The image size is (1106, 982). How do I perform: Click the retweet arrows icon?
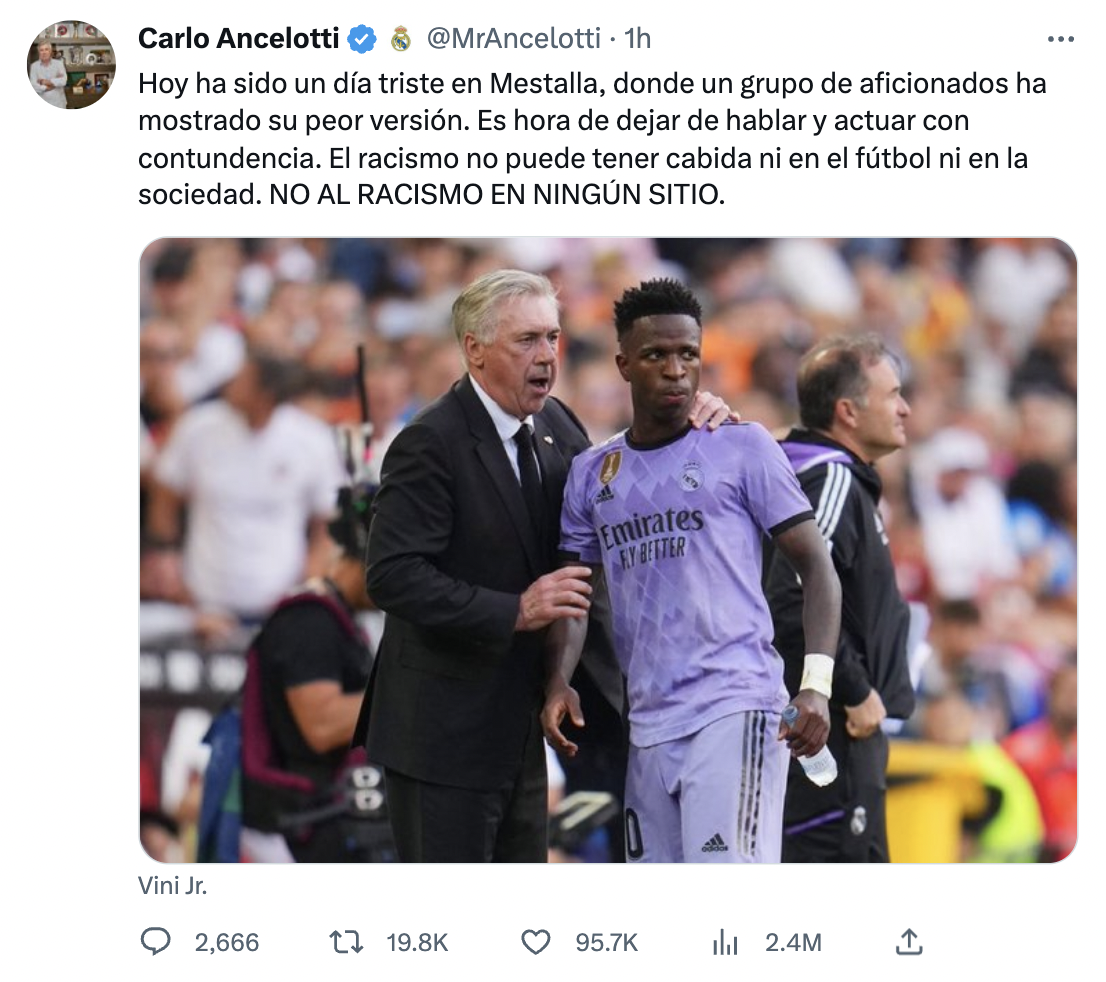[346, 942]
